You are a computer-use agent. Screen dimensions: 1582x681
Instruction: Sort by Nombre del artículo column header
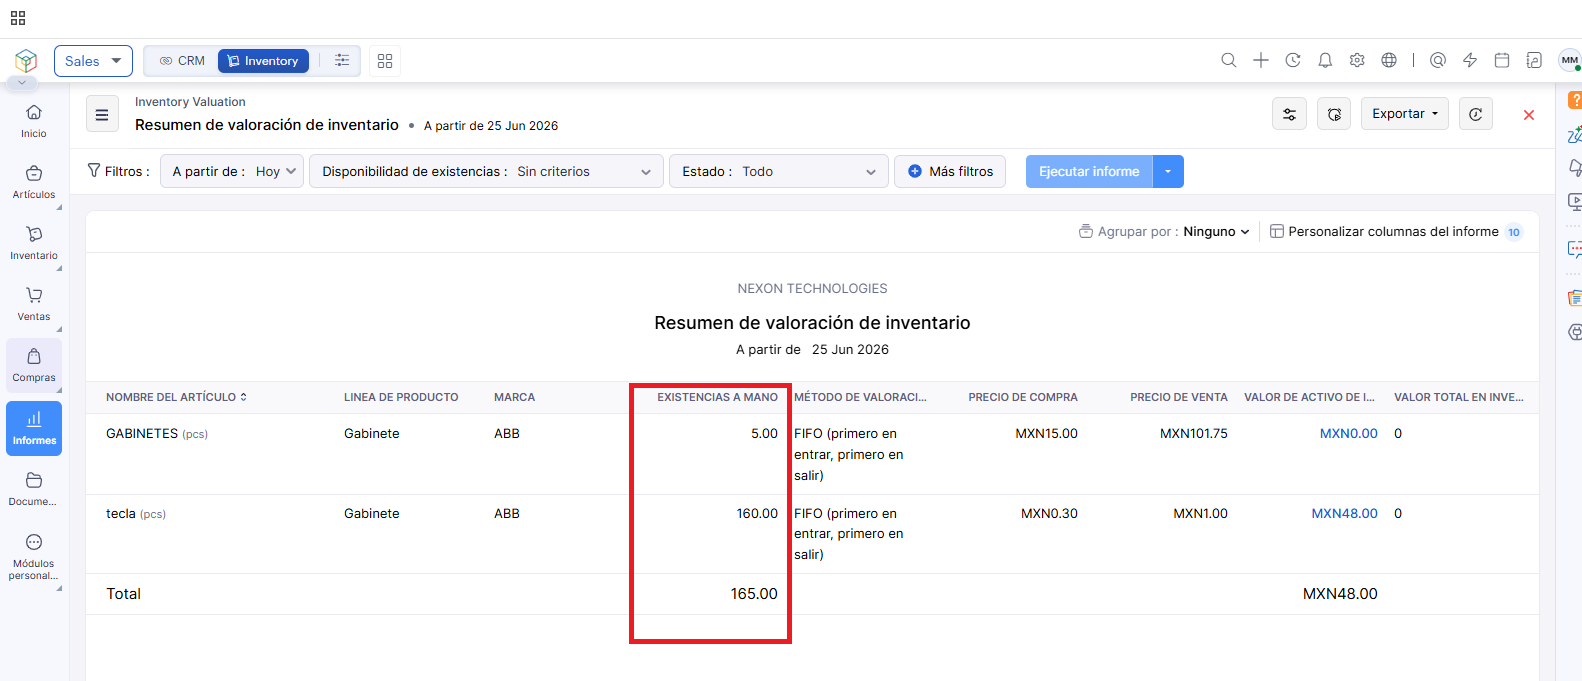click(x=176, y=397)
